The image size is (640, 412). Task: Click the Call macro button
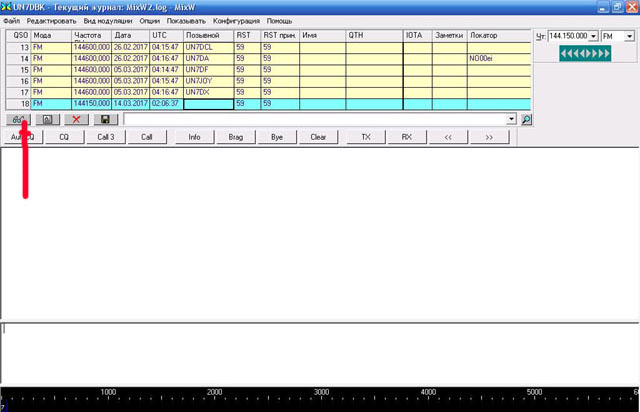pos(147,137)
